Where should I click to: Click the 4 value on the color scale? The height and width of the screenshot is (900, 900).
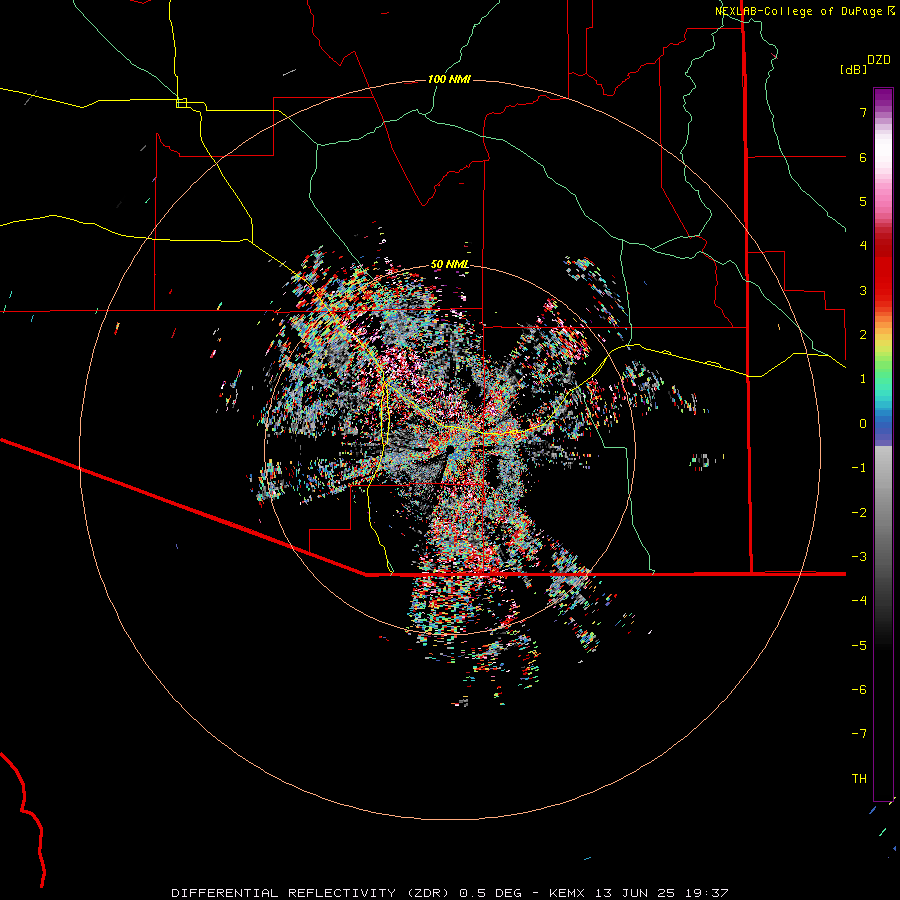[863, 246]
